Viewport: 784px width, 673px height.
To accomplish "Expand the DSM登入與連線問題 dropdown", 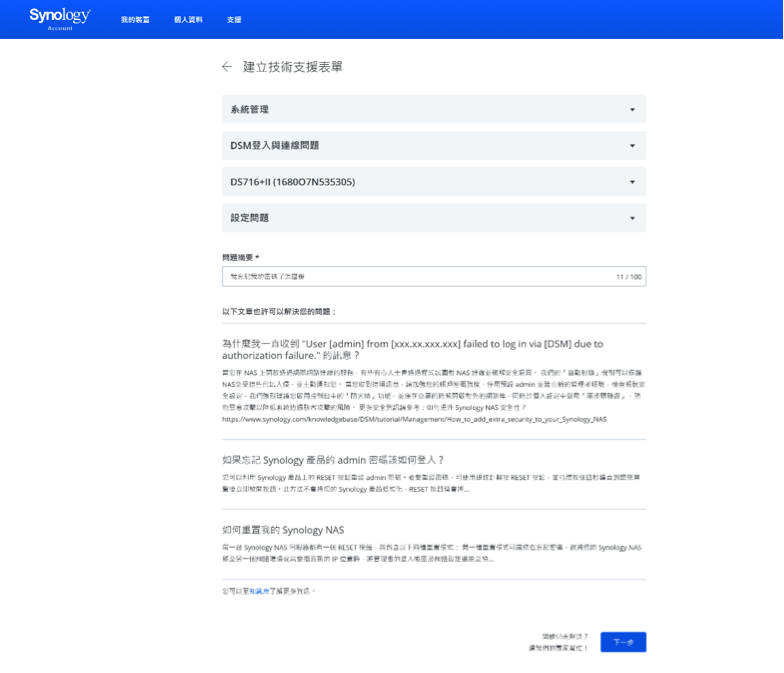I will 434,146.
